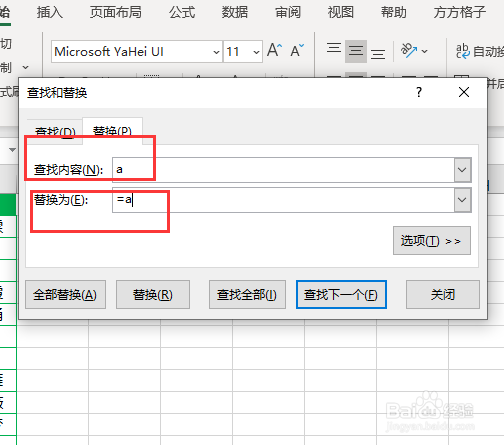Open the 视图 ribbon tab
Viewport: 504px width, 445px height.
[340, 12]
